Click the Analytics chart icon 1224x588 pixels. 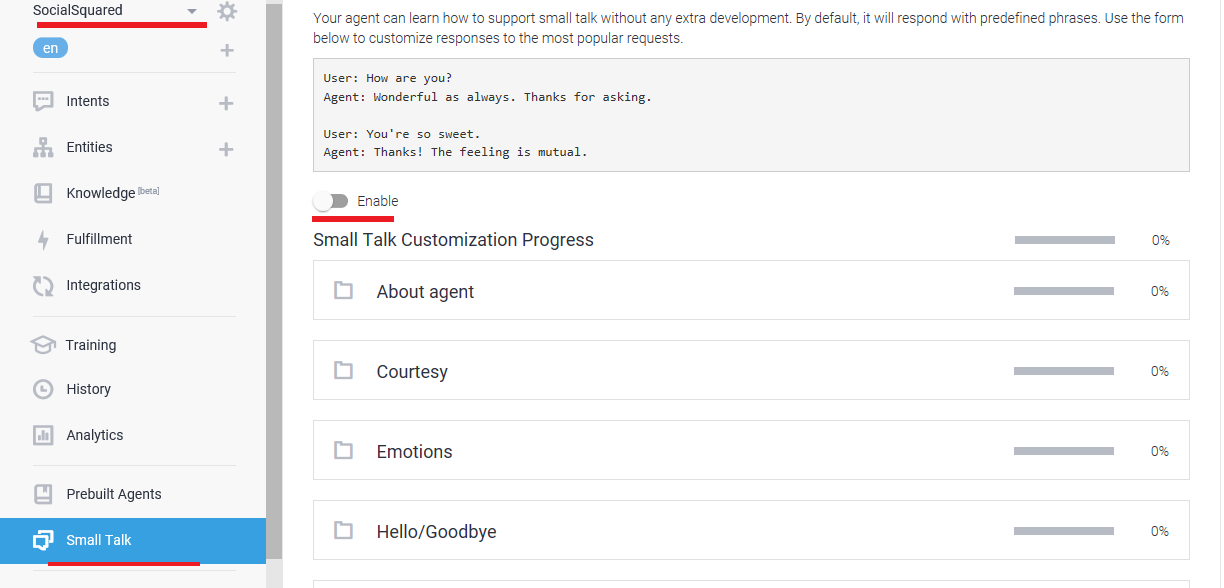(x=43, y=435)
